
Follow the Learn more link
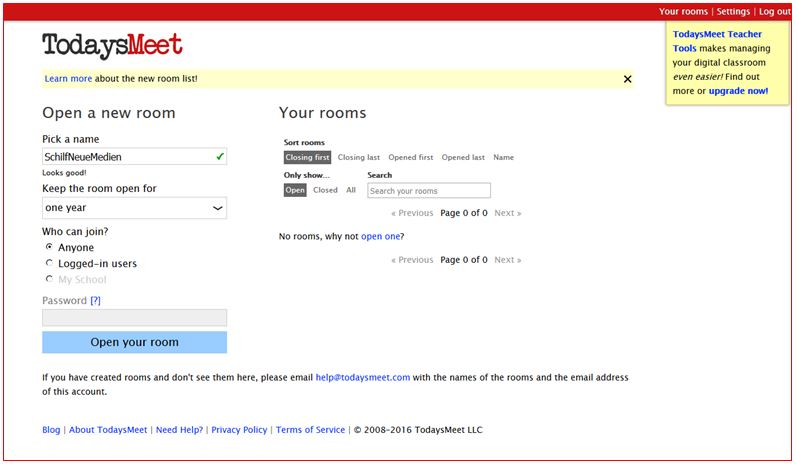pos(68,79)
